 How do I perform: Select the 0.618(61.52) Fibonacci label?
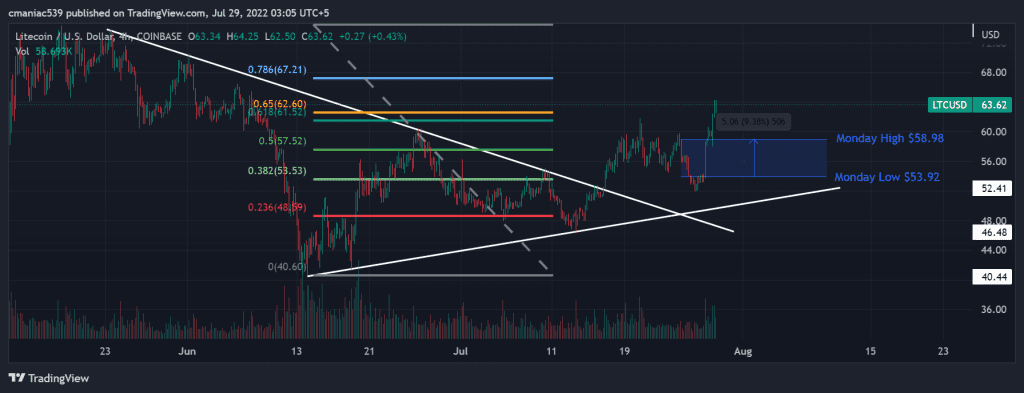(x=278, y=112)
